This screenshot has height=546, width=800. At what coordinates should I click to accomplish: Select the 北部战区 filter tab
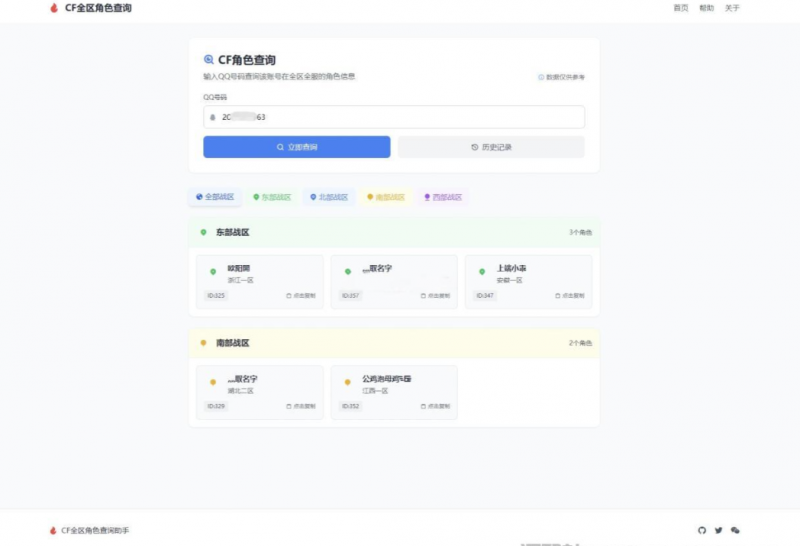click(x=329, y=197)
